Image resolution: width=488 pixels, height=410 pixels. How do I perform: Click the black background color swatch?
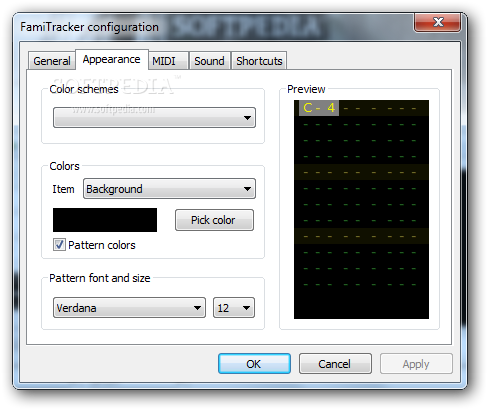pyautogui.click(x=105, y=220)
